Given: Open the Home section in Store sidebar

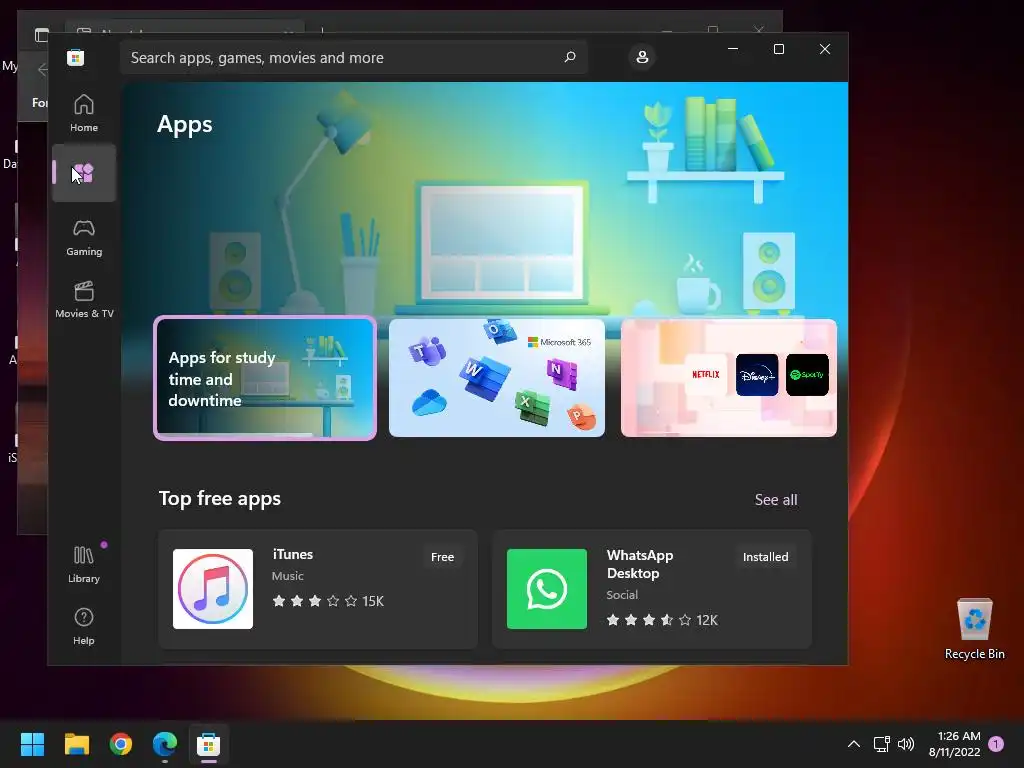Looking at the screenshot, I should tap(84, 113).
